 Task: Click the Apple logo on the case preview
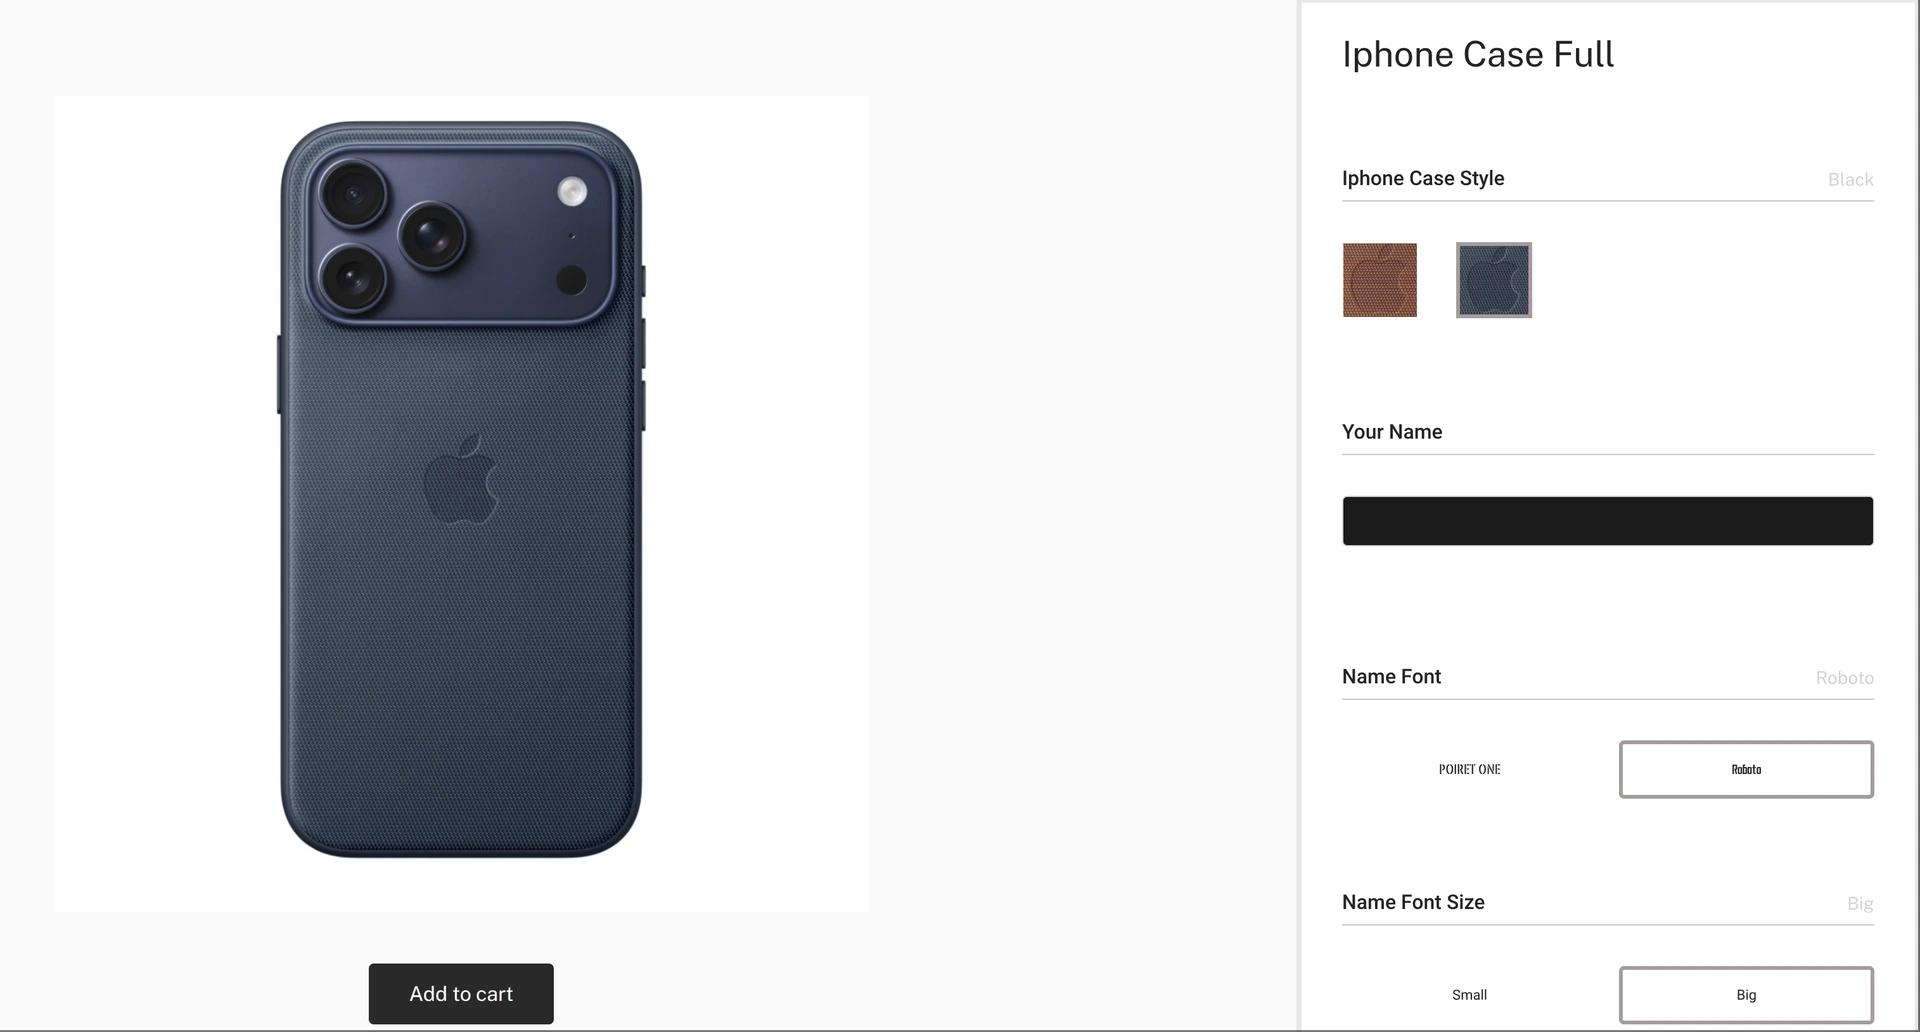[461, 479]
